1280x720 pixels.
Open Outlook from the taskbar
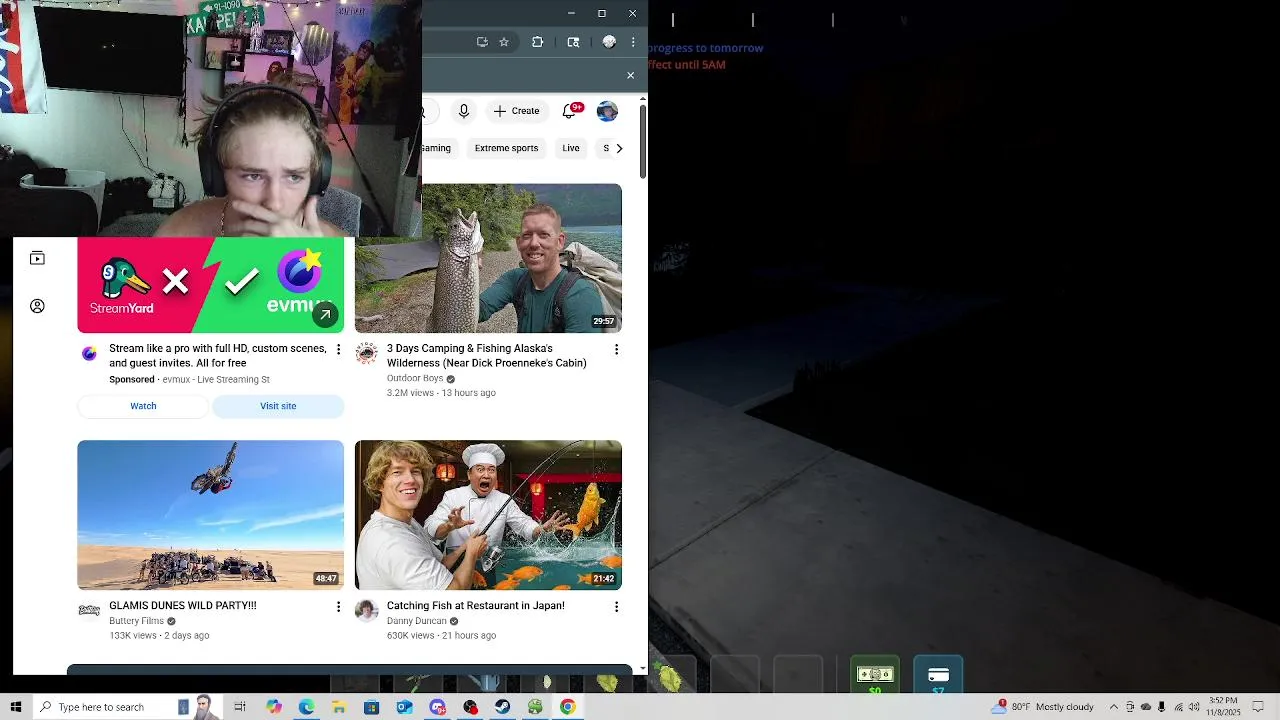[x=404, y=707]
